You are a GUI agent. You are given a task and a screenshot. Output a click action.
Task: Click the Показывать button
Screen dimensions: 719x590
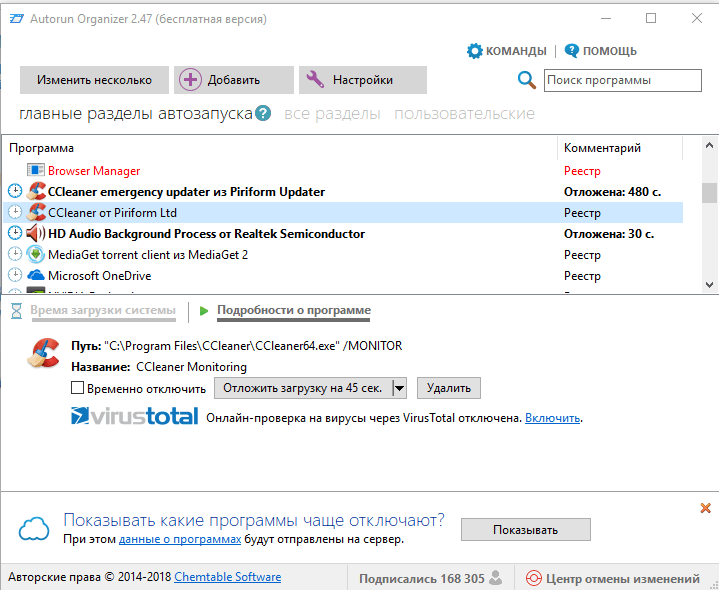click(x=525, y=530)
